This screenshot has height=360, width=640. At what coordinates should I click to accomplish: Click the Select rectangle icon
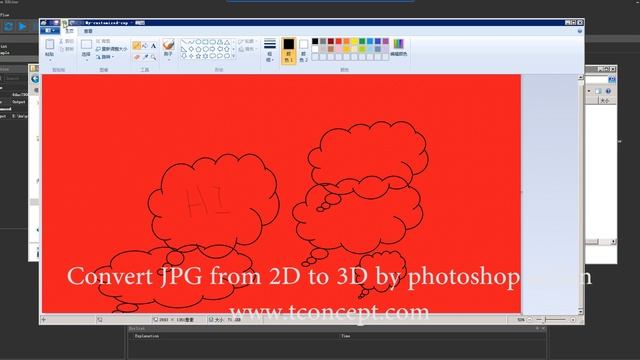(x=86, y=44)
